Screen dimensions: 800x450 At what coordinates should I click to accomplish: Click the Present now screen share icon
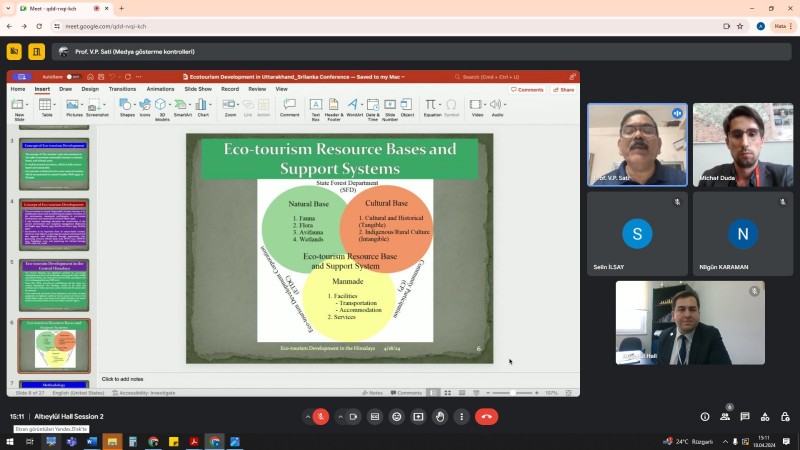(418, 416)
